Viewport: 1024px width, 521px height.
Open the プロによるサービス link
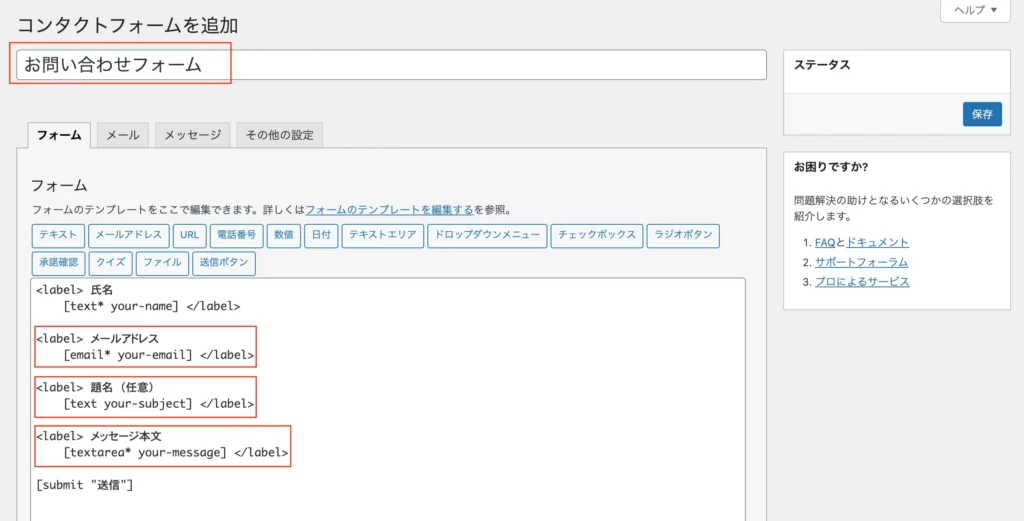(x=862, y=282)
